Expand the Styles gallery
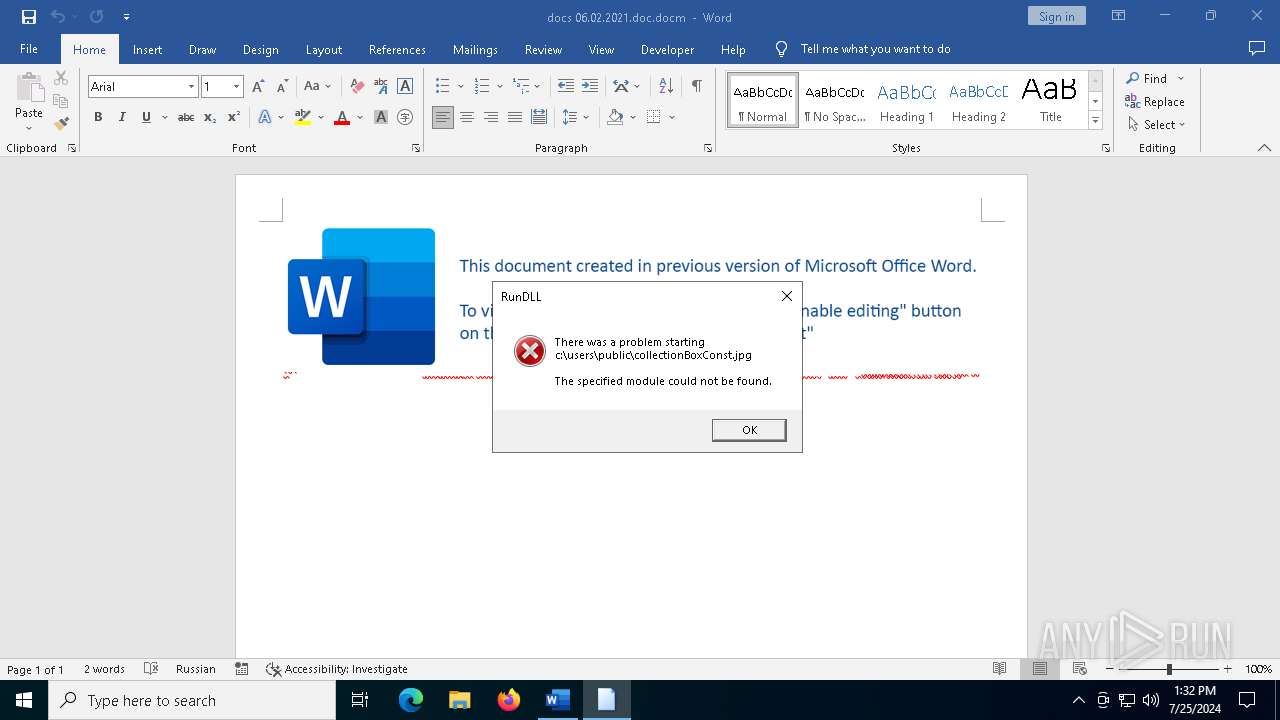Screen dimensions: 1280x720 1095,121
